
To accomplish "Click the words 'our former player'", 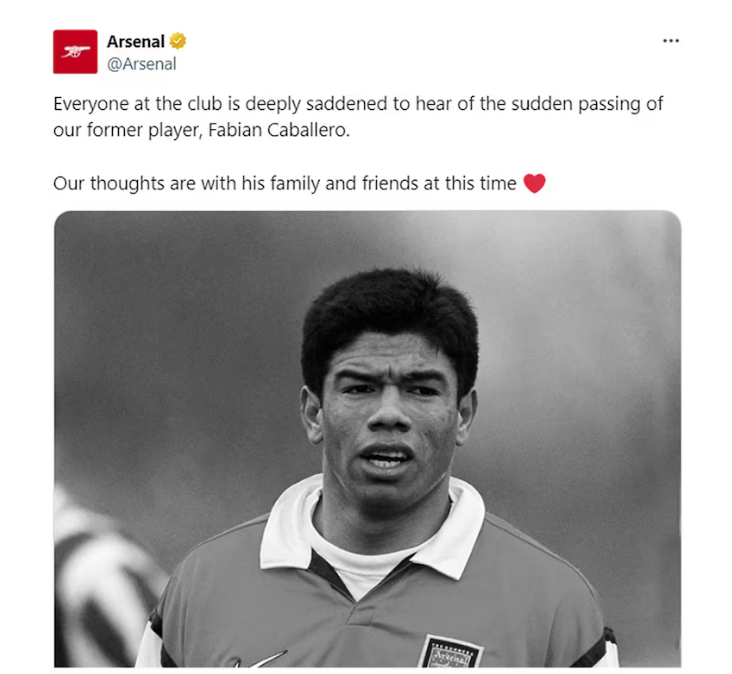I will (x=127, y=130).
